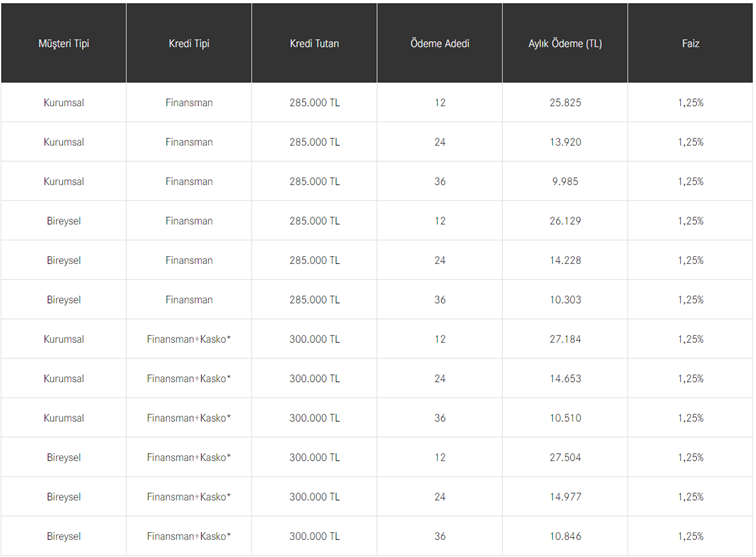756x557 pixels.
Task: Click the 13.920 monthly payment value
Action: [x=565, y=142]
